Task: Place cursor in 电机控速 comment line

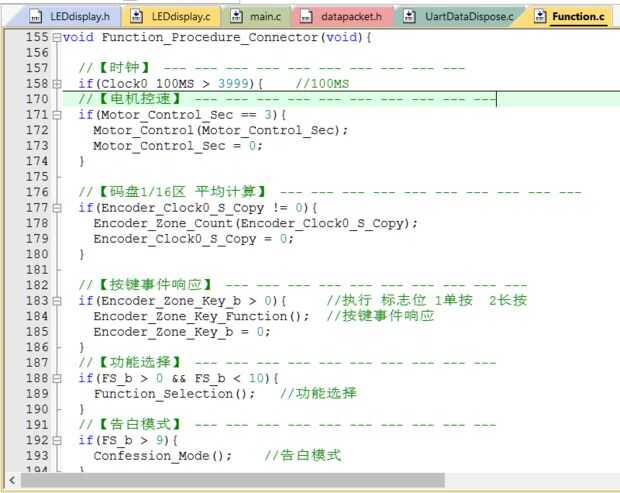Action: point(287,99)
